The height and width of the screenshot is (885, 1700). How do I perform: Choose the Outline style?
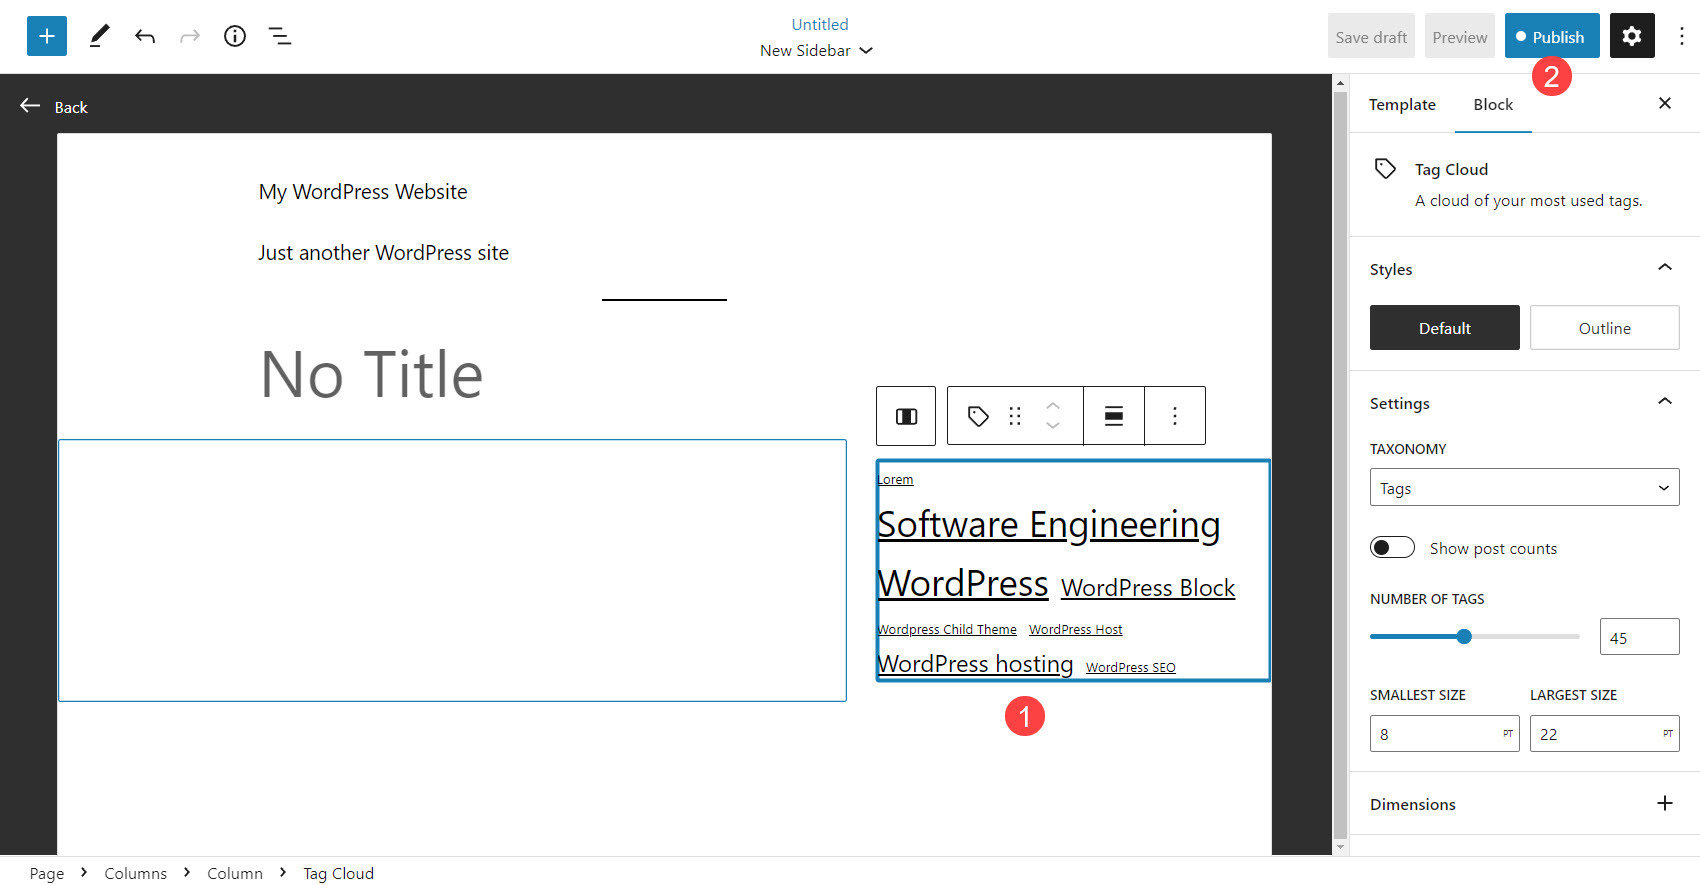(1604, 328)
